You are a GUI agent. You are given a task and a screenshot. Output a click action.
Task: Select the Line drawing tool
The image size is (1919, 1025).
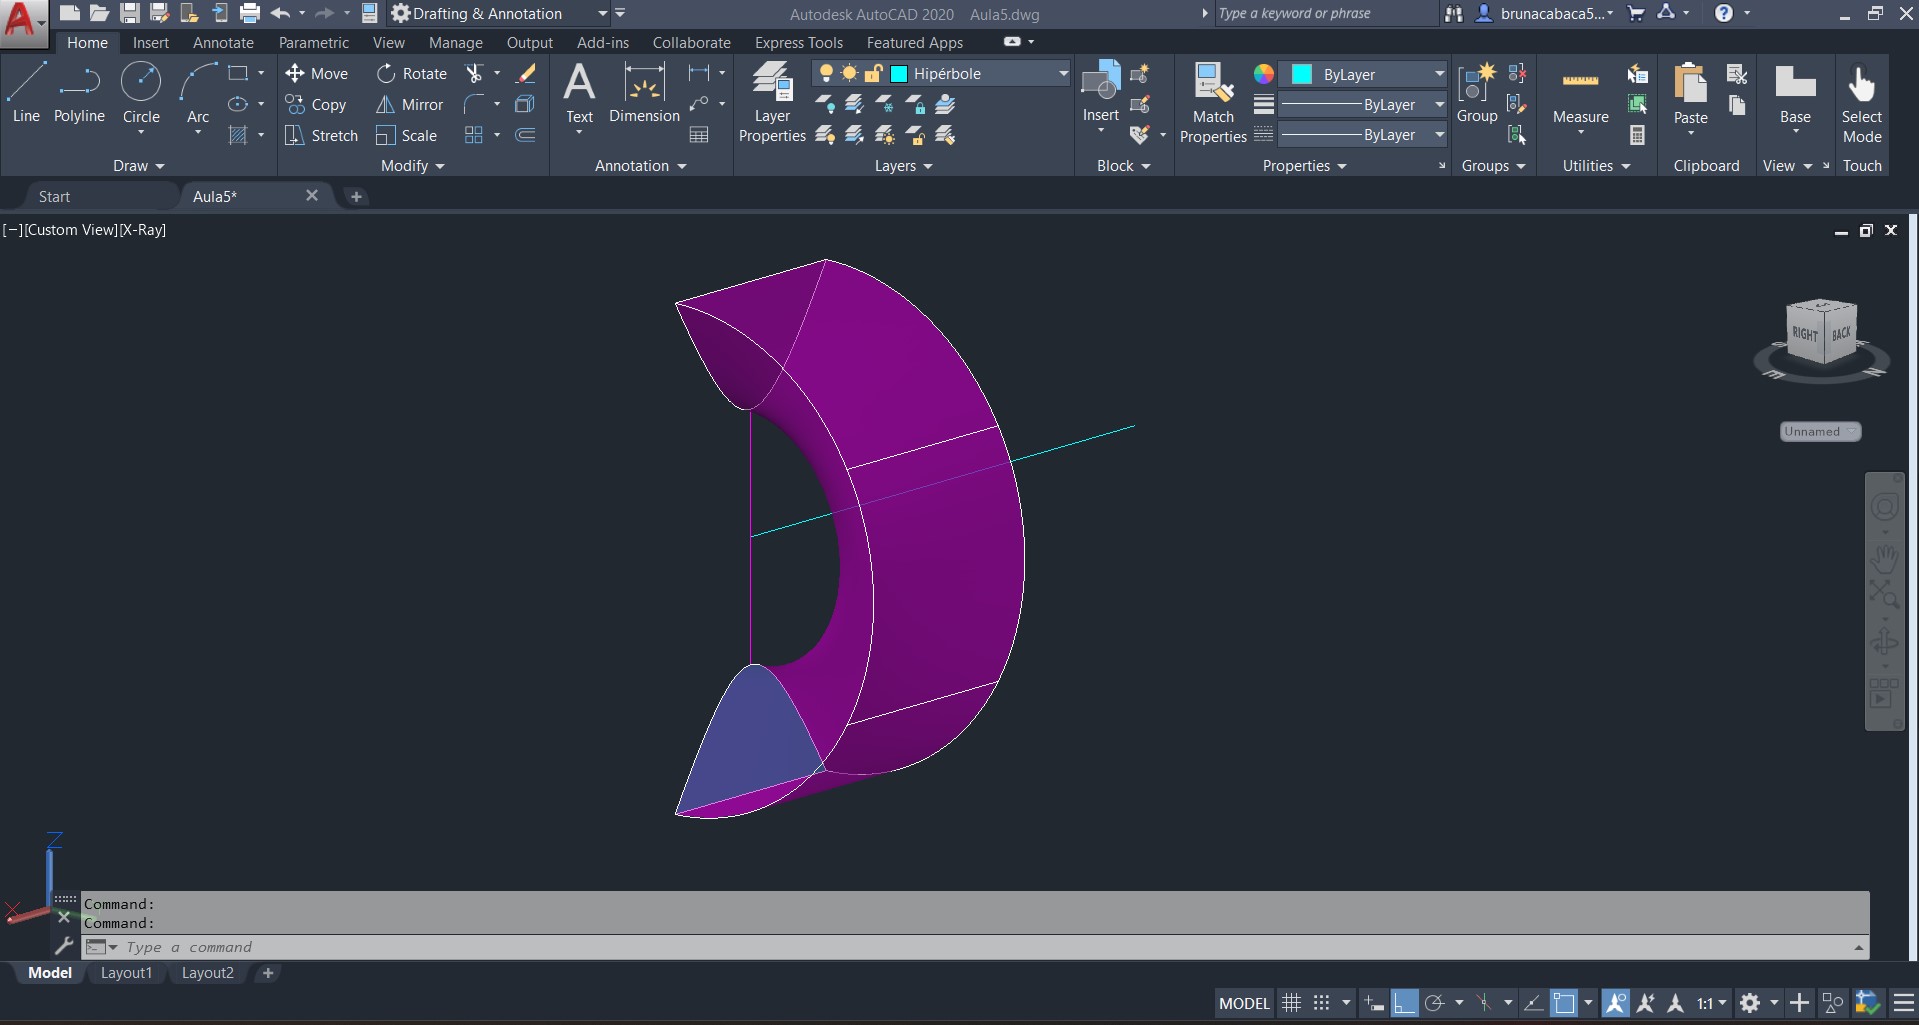click(26, 93)
